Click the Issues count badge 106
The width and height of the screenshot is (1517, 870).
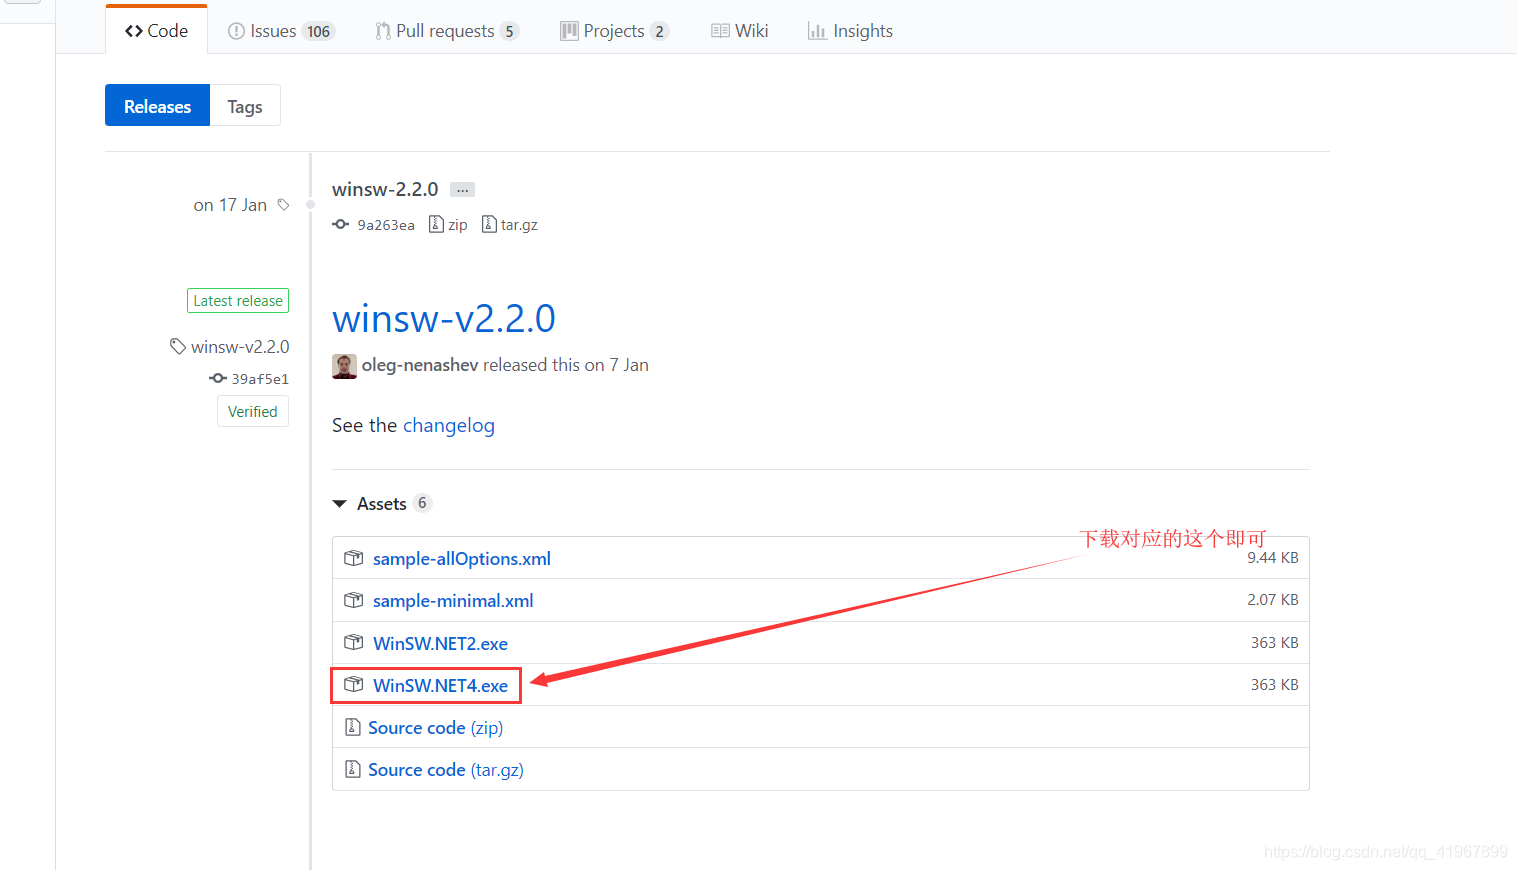[x=318, y=31]
